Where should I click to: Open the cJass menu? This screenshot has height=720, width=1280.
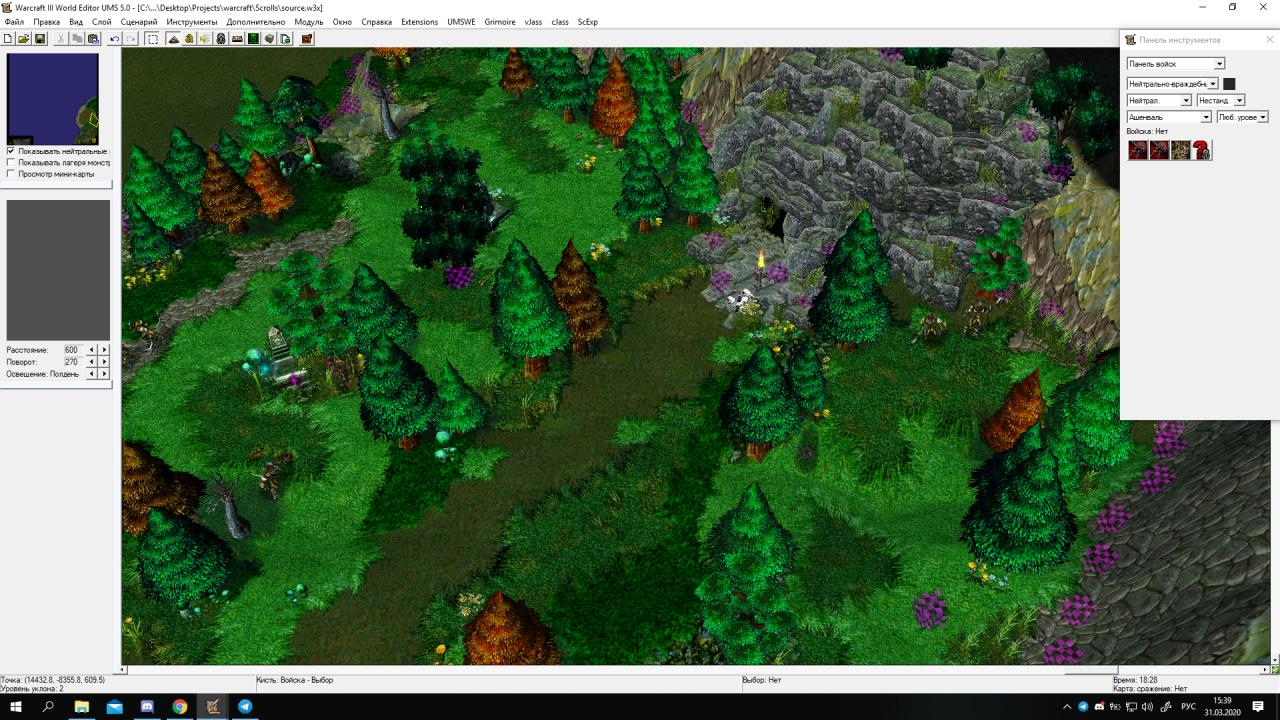[x=560, y=22]
